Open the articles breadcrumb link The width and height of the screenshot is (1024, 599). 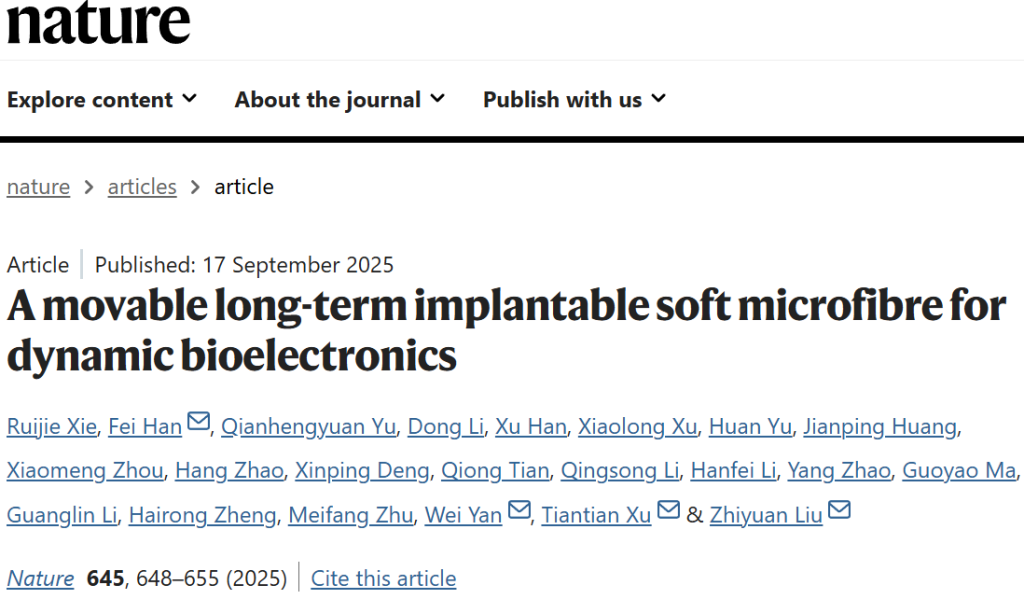click(142, 187)
